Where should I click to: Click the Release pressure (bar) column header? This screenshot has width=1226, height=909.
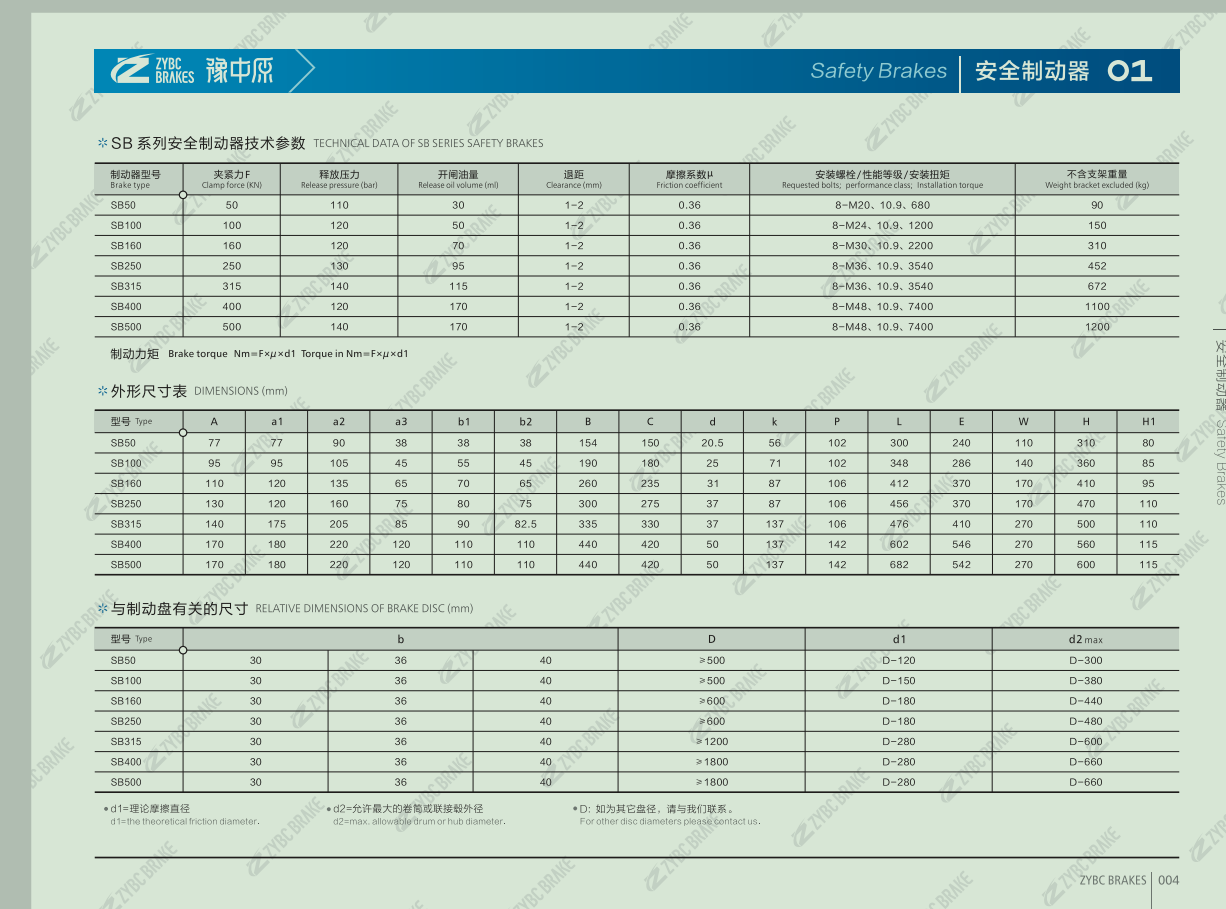[339, 179]
